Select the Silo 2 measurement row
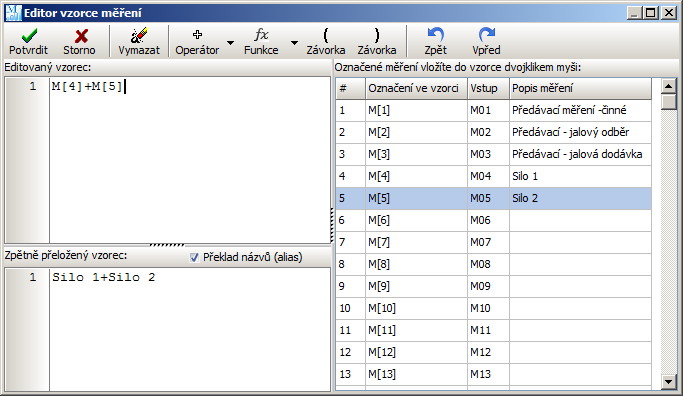Viewport: 683px width, 396px height. click(x=494, y=198)
